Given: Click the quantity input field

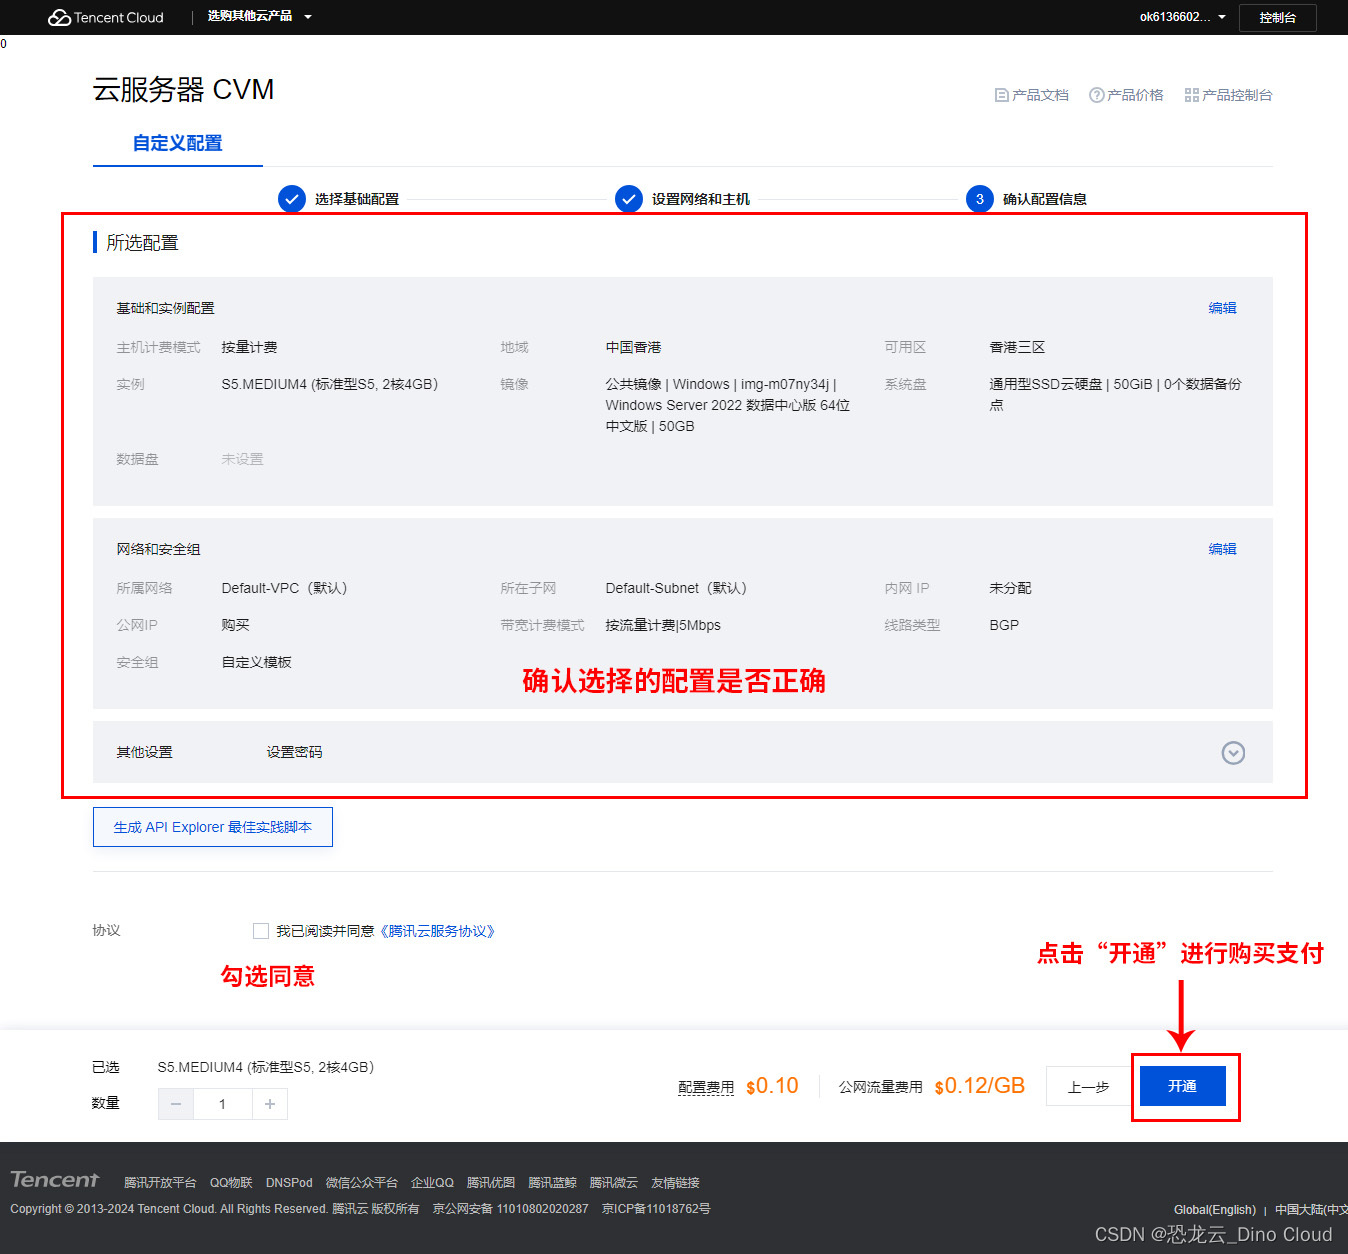Looking at the screenshot, I should click(223, 1104).
